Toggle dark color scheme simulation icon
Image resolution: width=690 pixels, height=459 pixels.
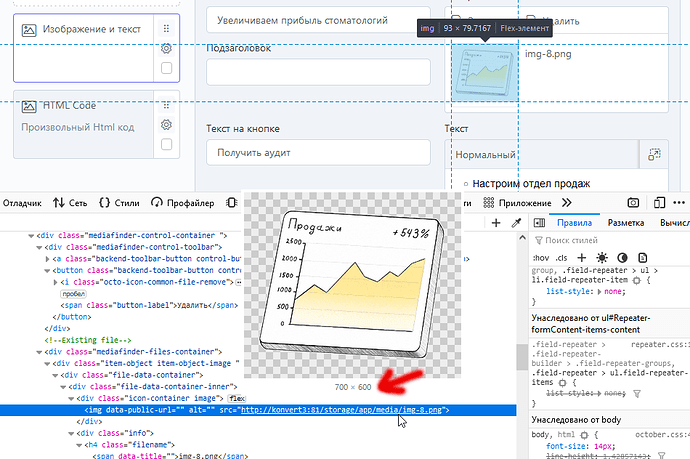622,258
